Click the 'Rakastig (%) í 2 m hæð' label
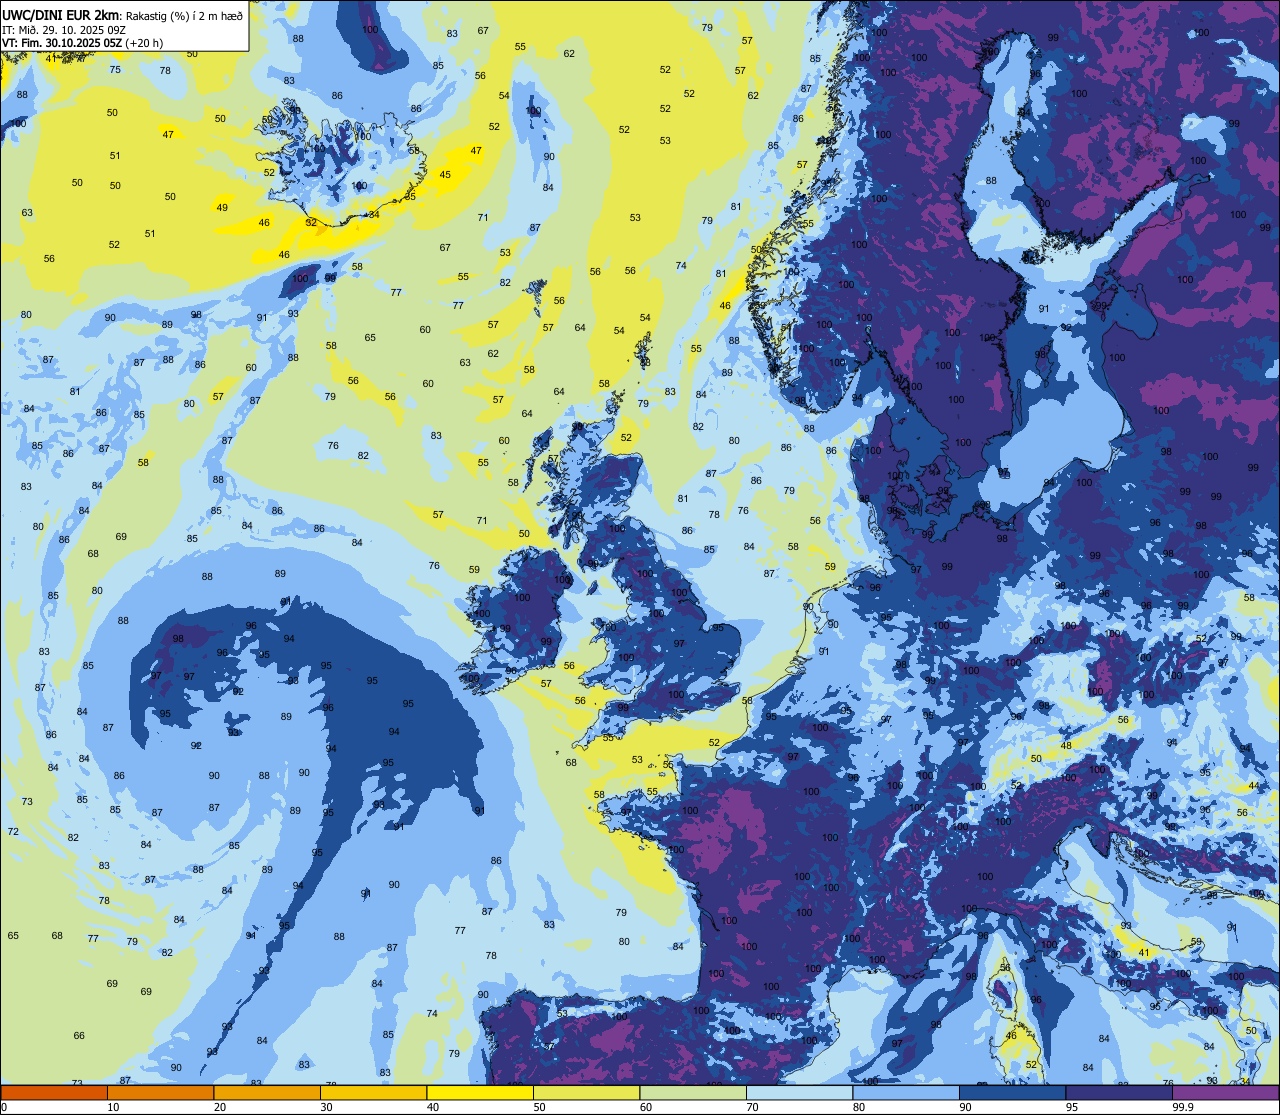Screen dimensions: 1280x1115 click(x=183, y=15)
